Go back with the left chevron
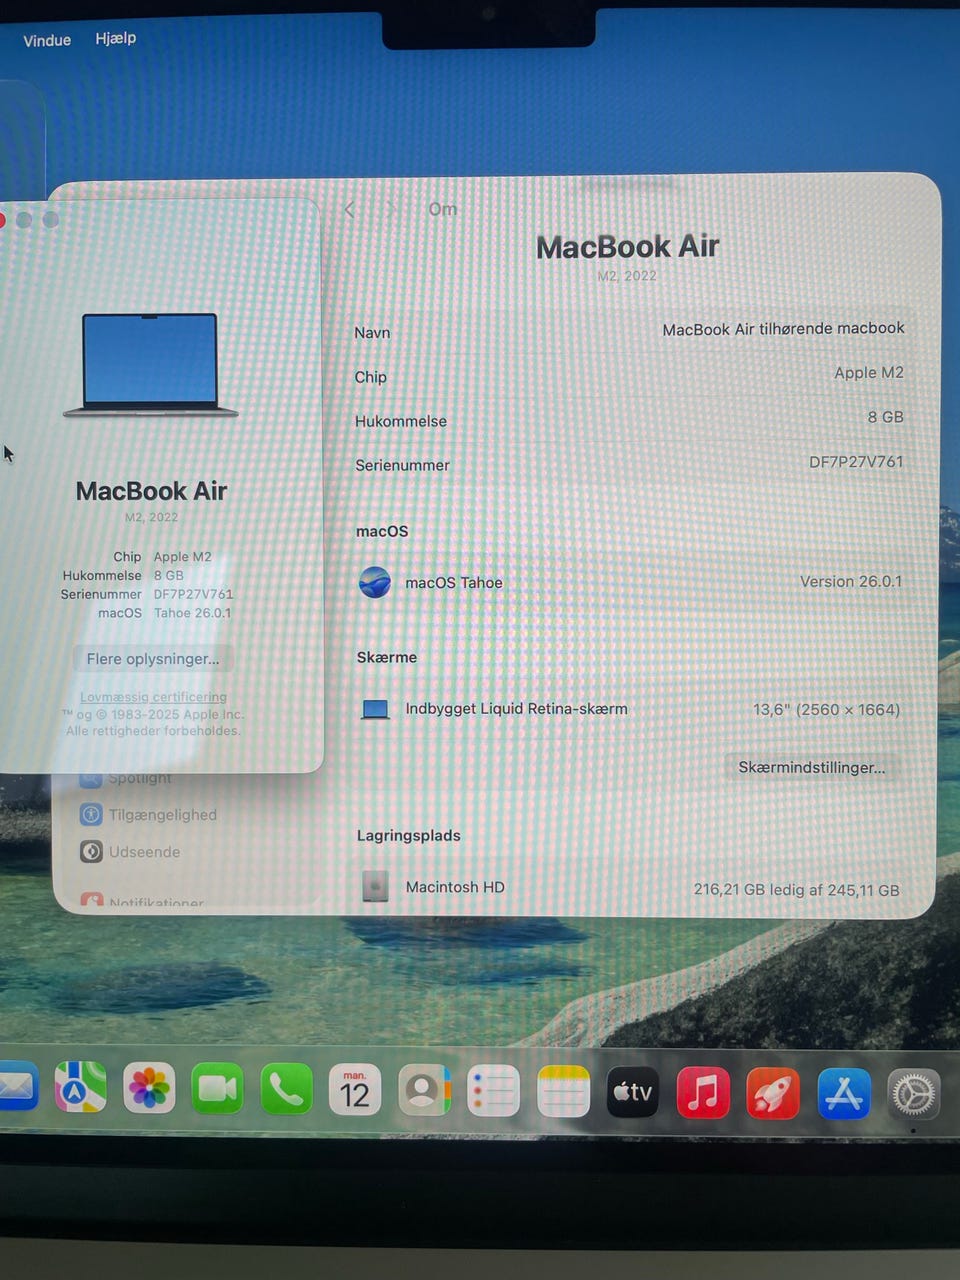Screen dimensions: 960x1280 [349, 209]
